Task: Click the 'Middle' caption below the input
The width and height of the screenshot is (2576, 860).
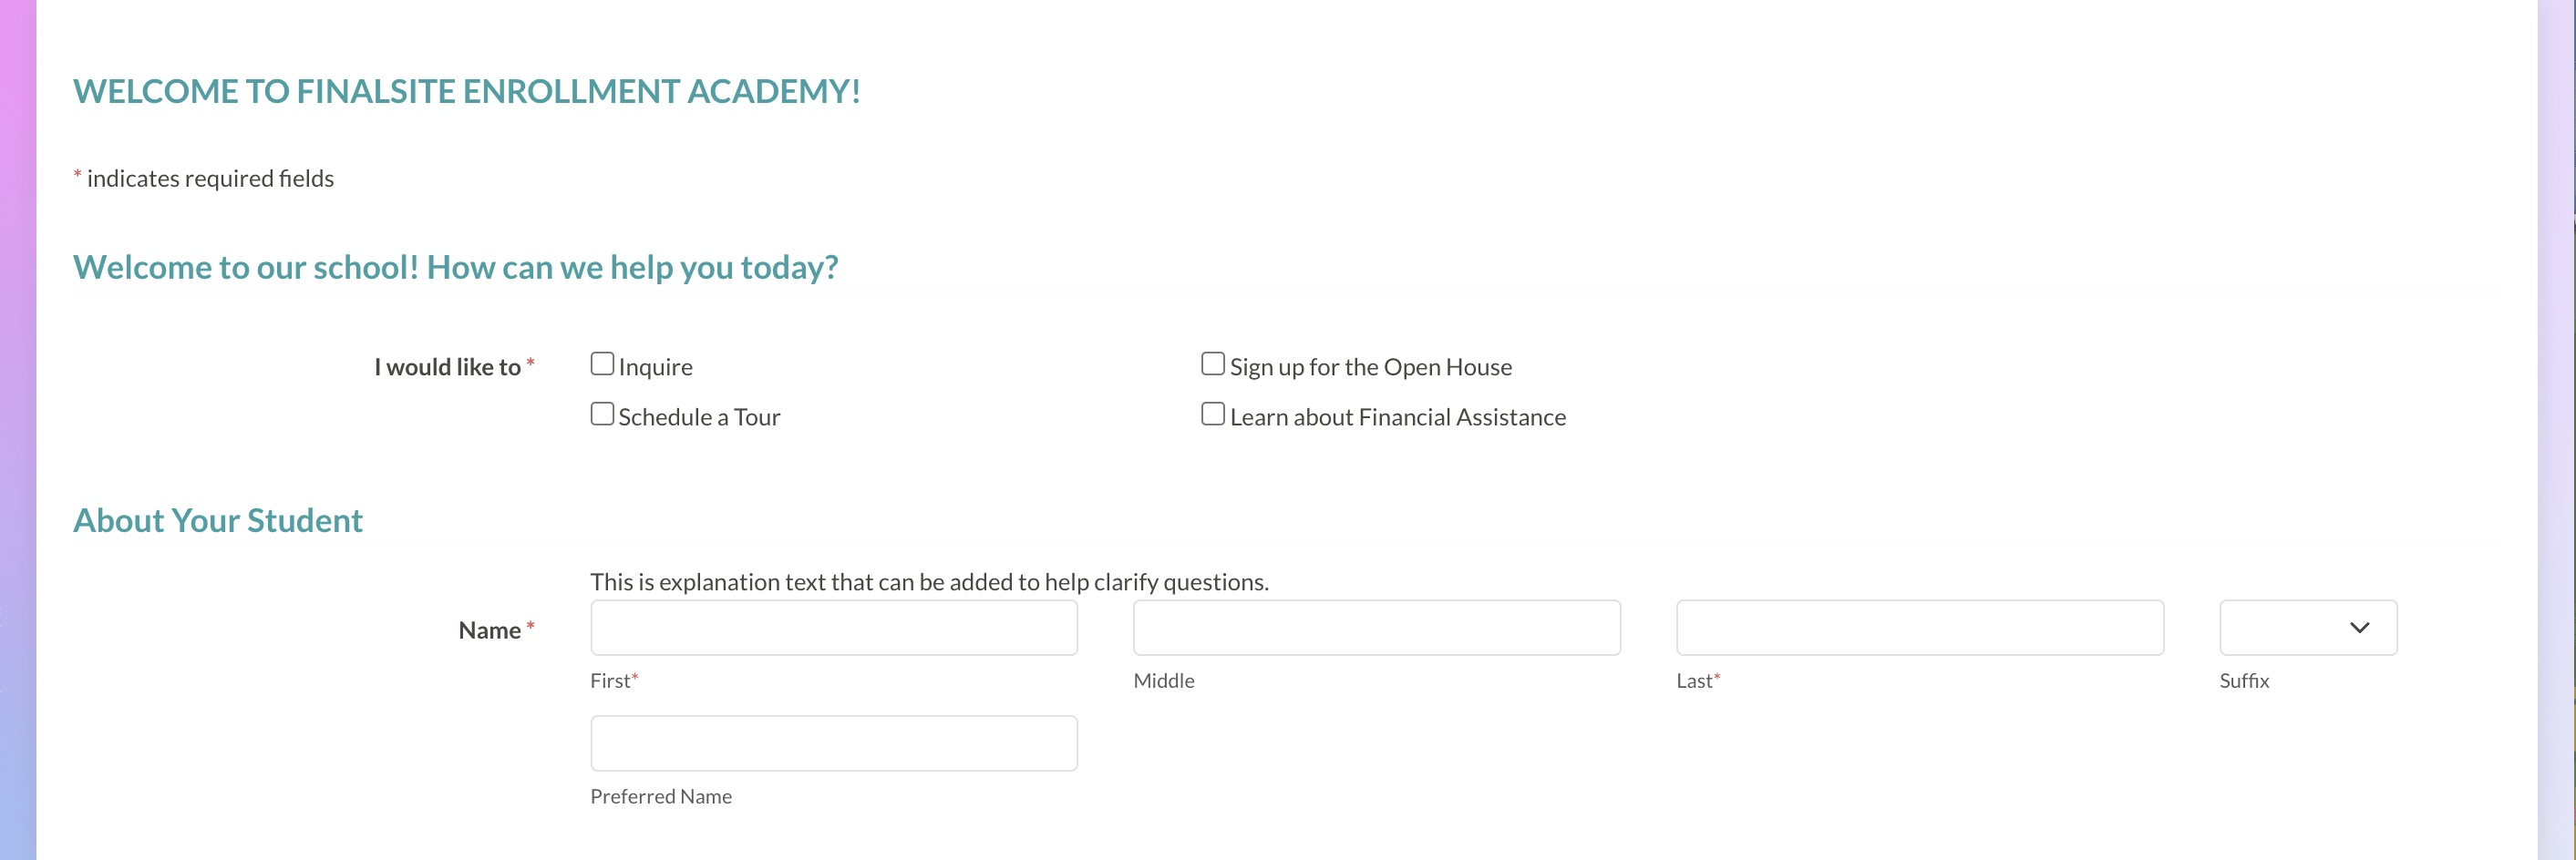Action: (1163, 681)
